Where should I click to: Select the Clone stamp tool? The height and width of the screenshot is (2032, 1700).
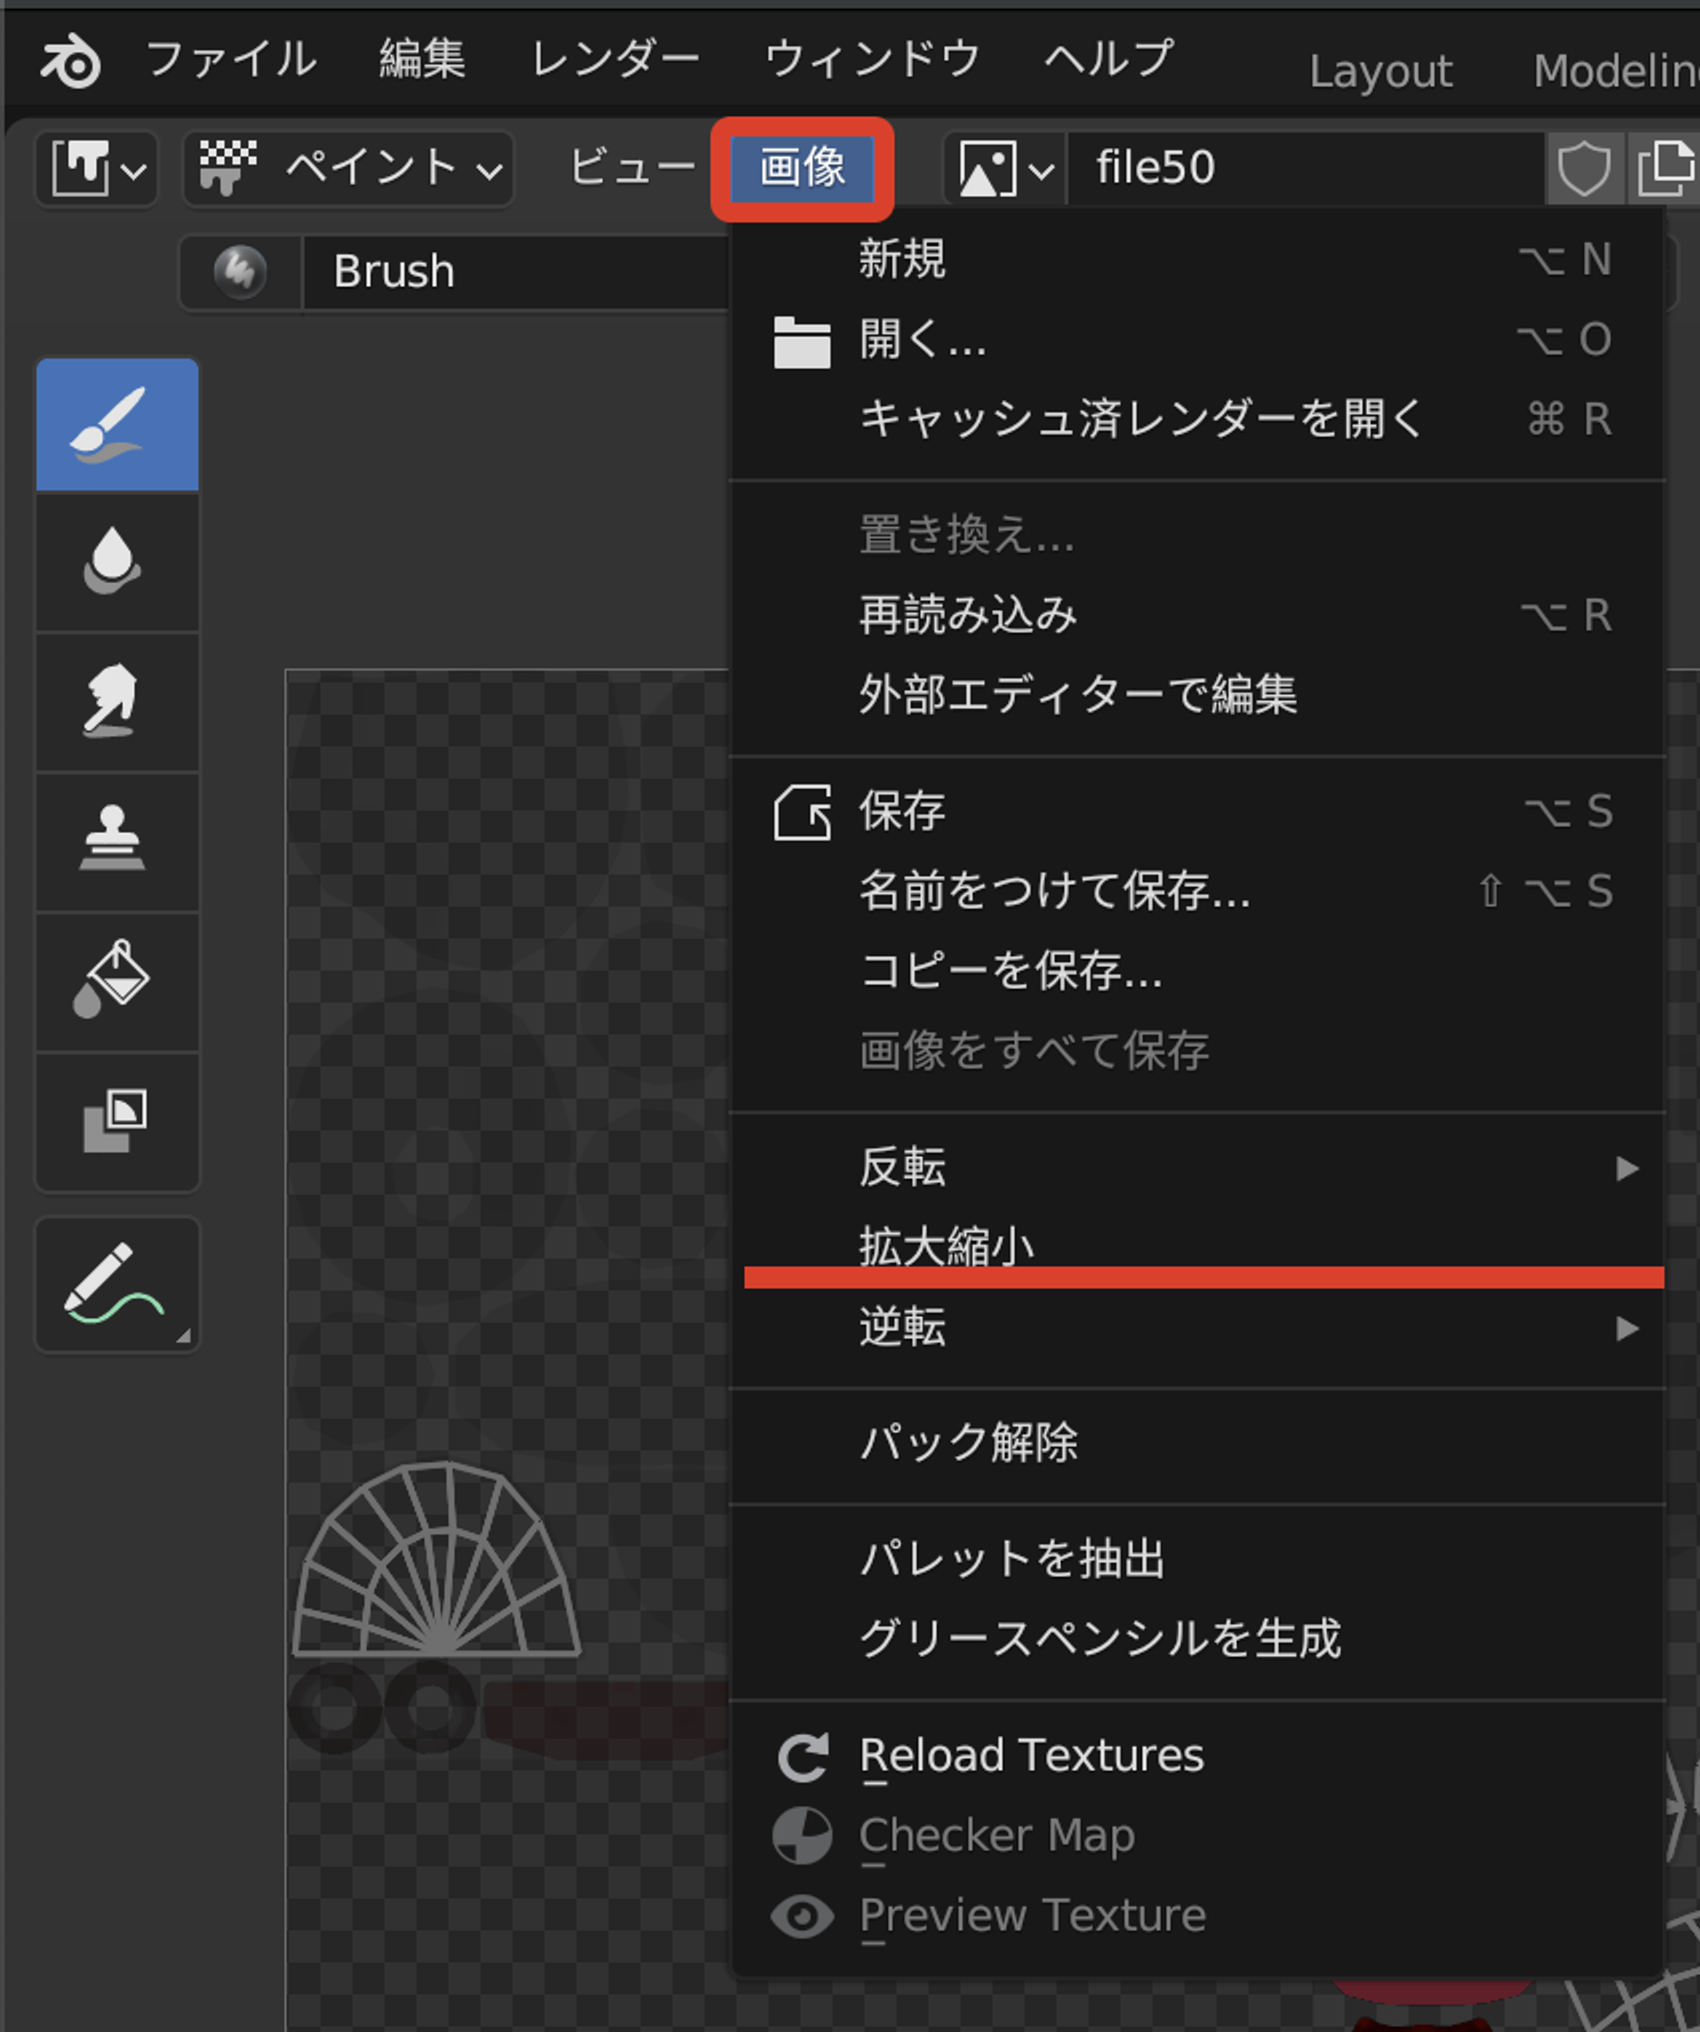click(x=117, y=842)
